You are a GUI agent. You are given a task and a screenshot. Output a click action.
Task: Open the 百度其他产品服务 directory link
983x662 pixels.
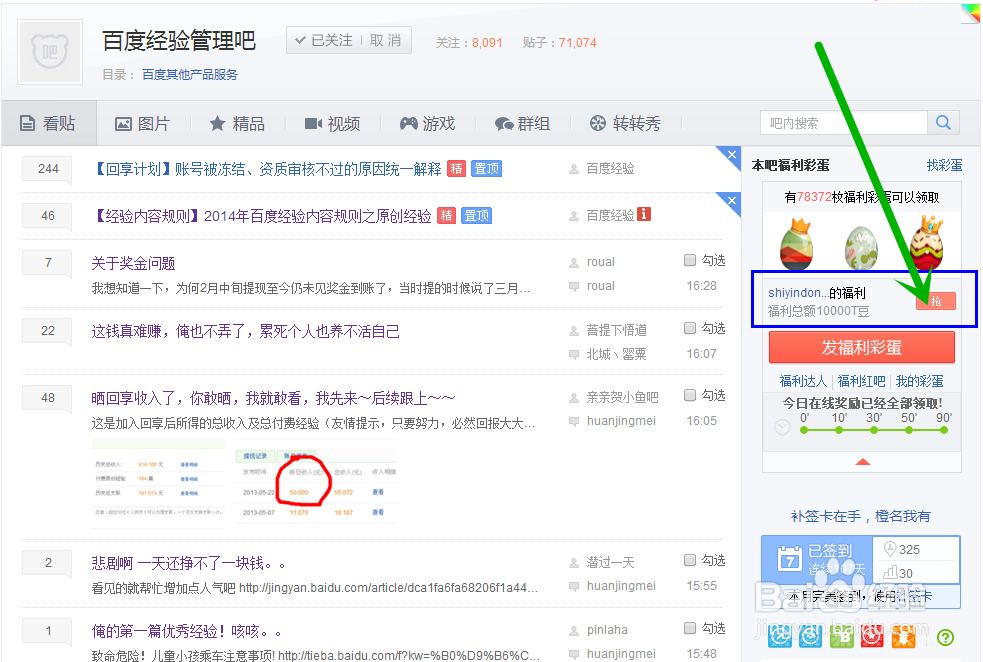(x=190, y=75)
